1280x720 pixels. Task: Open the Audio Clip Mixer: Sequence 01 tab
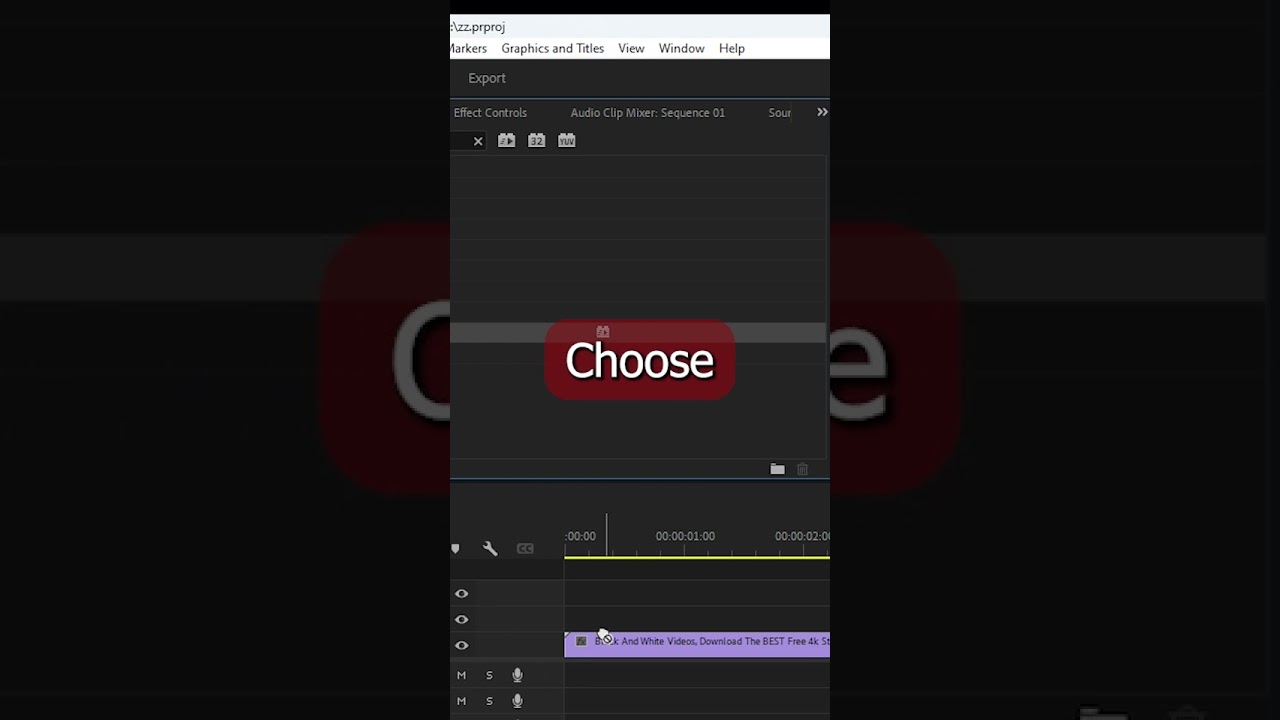647,113
